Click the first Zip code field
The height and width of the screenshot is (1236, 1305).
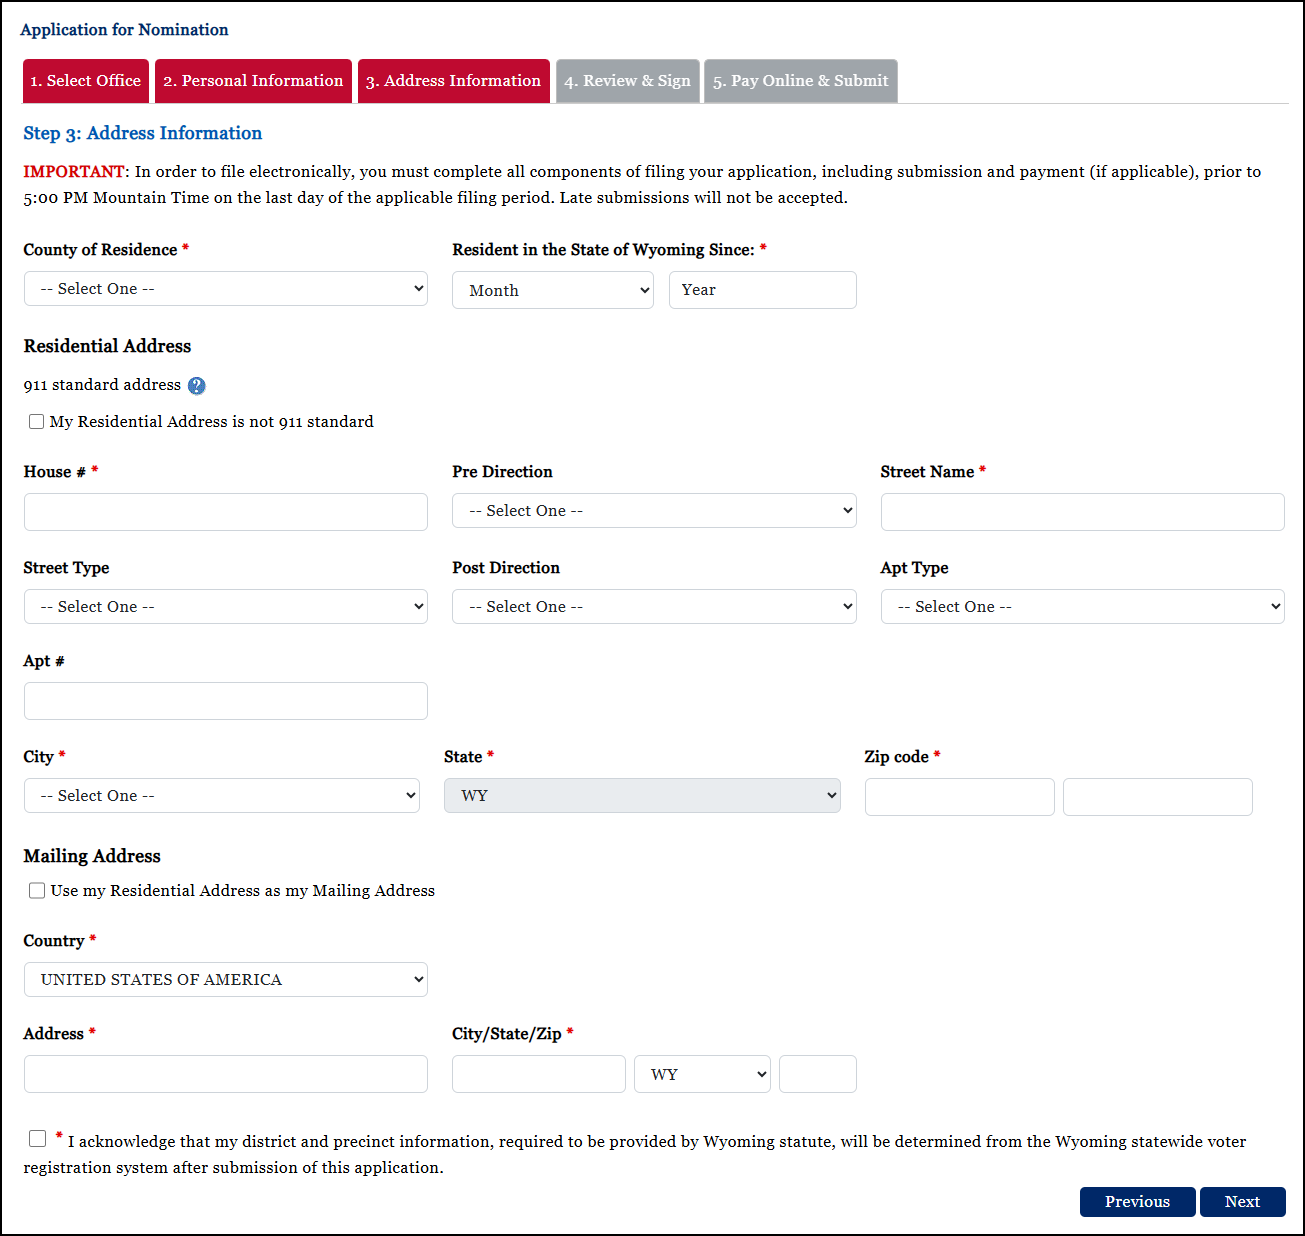960,797
